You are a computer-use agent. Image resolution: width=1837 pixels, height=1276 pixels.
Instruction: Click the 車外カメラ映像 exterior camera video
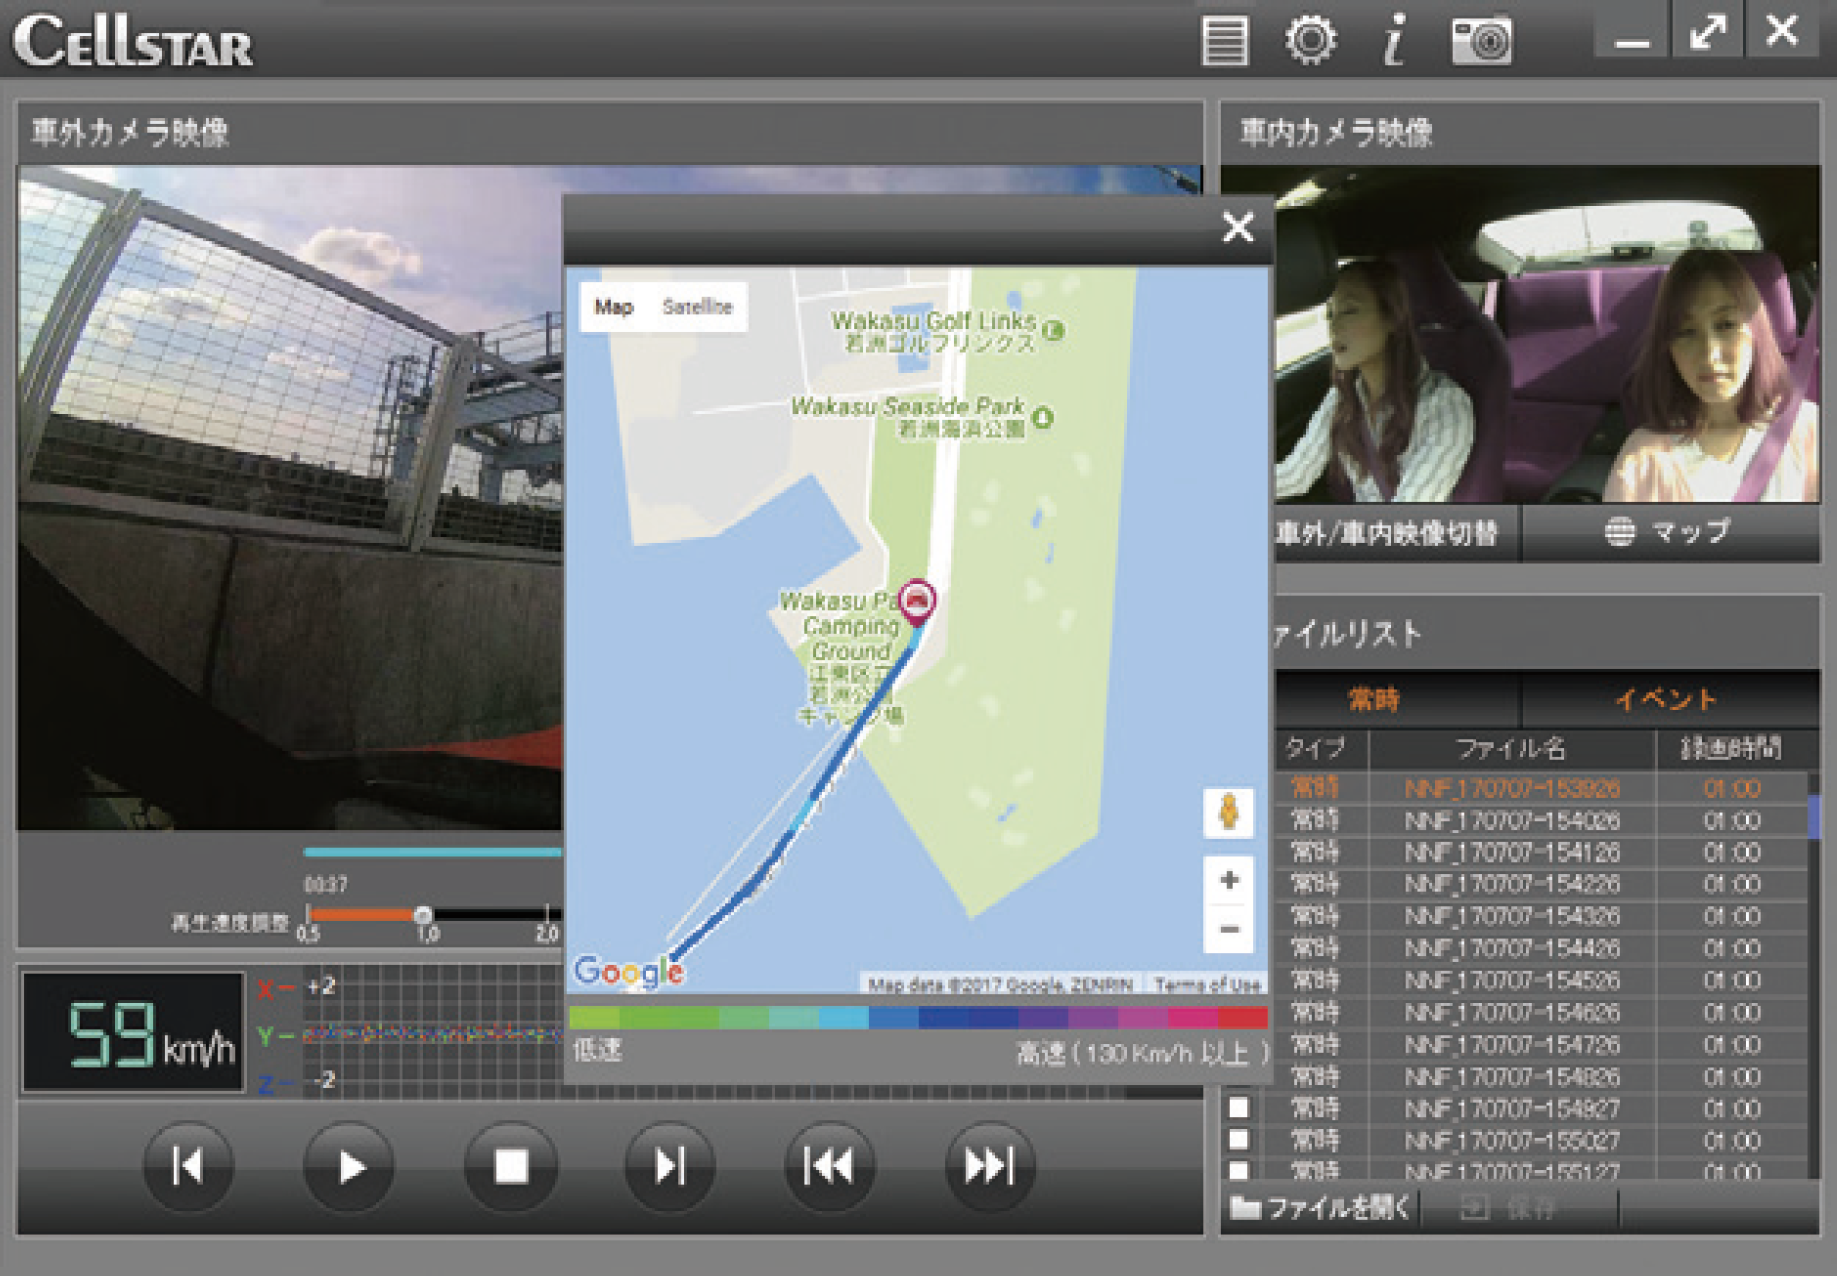[x=290, y=498]
